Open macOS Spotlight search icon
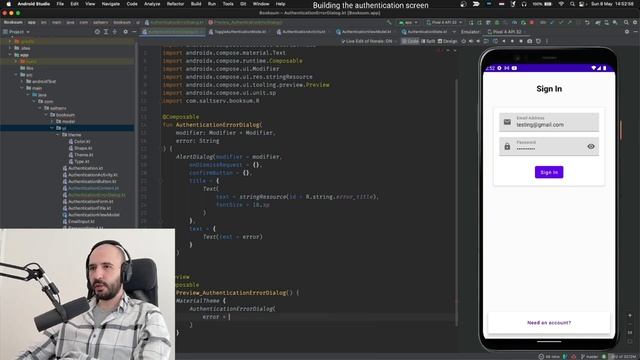Viewport: 640px width, 360px height. pos(572,4)
